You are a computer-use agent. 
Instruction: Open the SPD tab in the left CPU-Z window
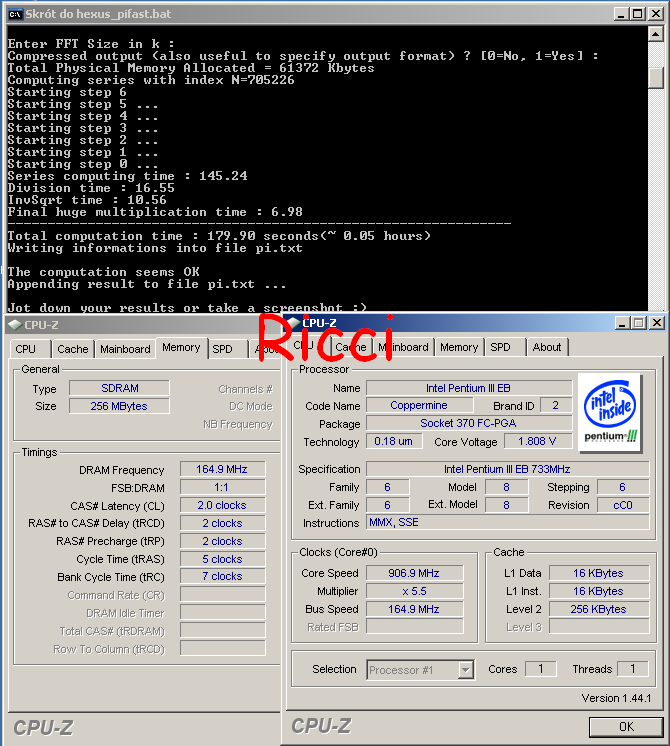point(223,349)
